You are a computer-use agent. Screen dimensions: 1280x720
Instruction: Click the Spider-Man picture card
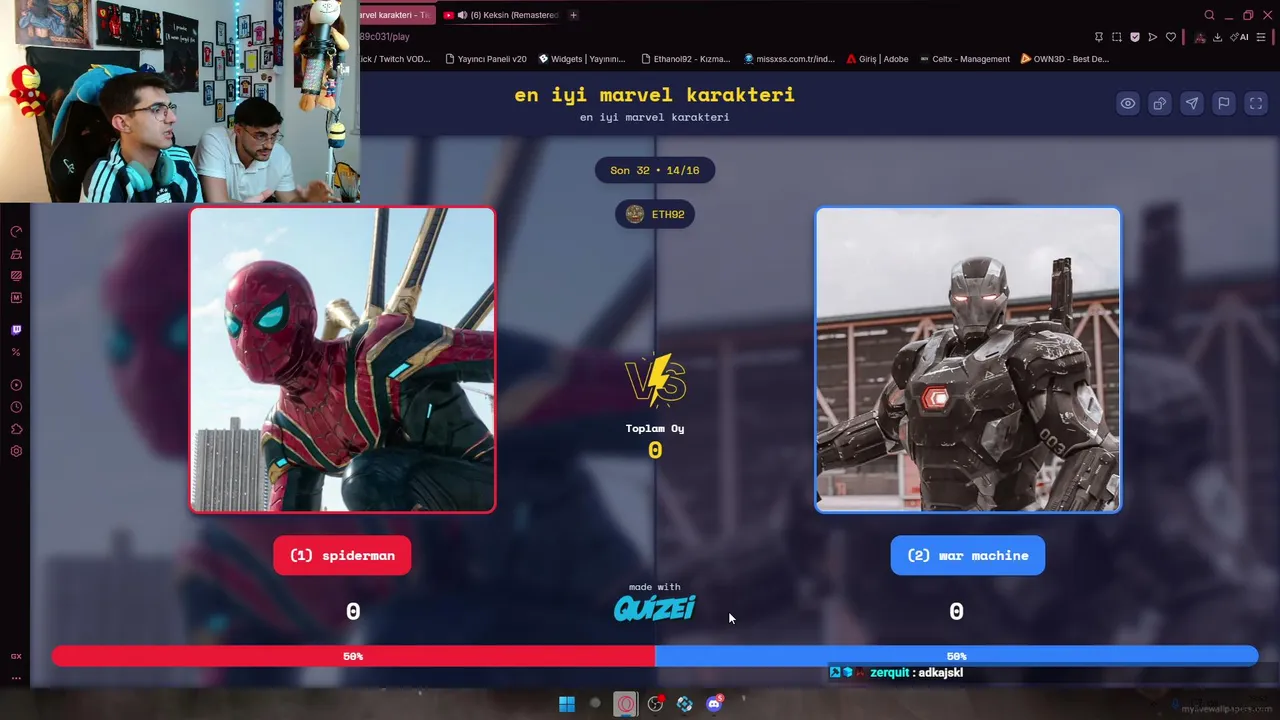pos(342,360)
